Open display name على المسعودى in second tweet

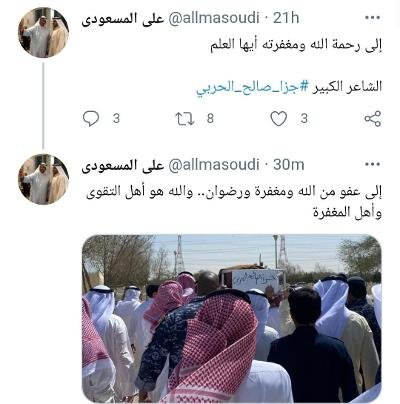tap(123, 165)
